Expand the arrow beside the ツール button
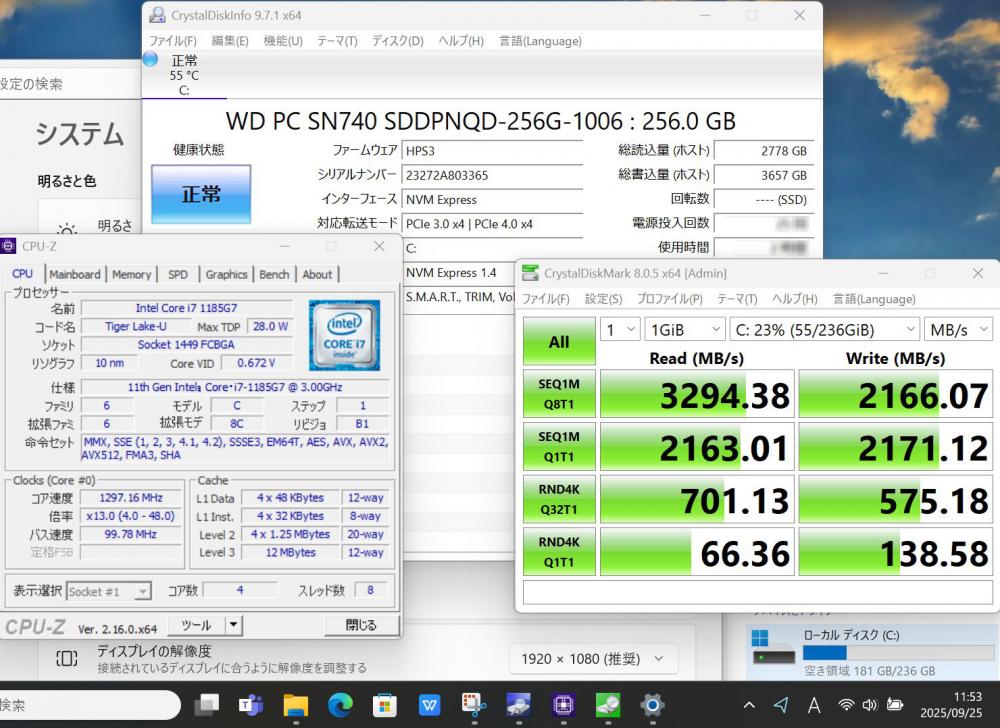Viewport: 1000px width, 728px height. pos(233,625)
